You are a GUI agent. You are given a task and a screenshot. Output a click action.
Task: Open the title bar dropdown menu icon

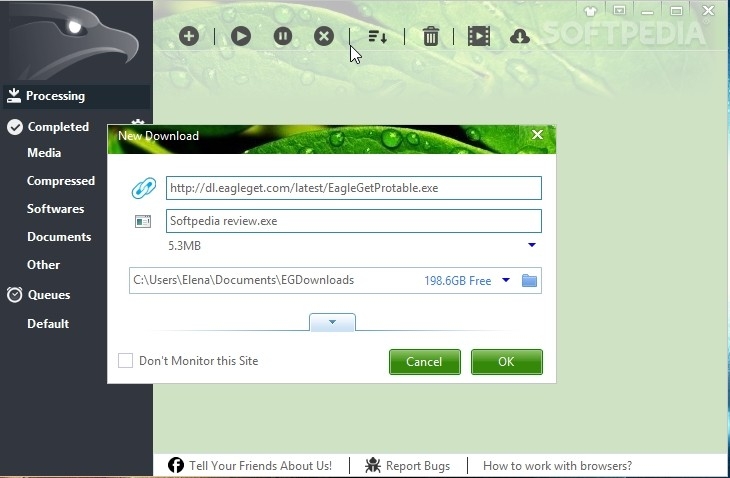(619, 11)
